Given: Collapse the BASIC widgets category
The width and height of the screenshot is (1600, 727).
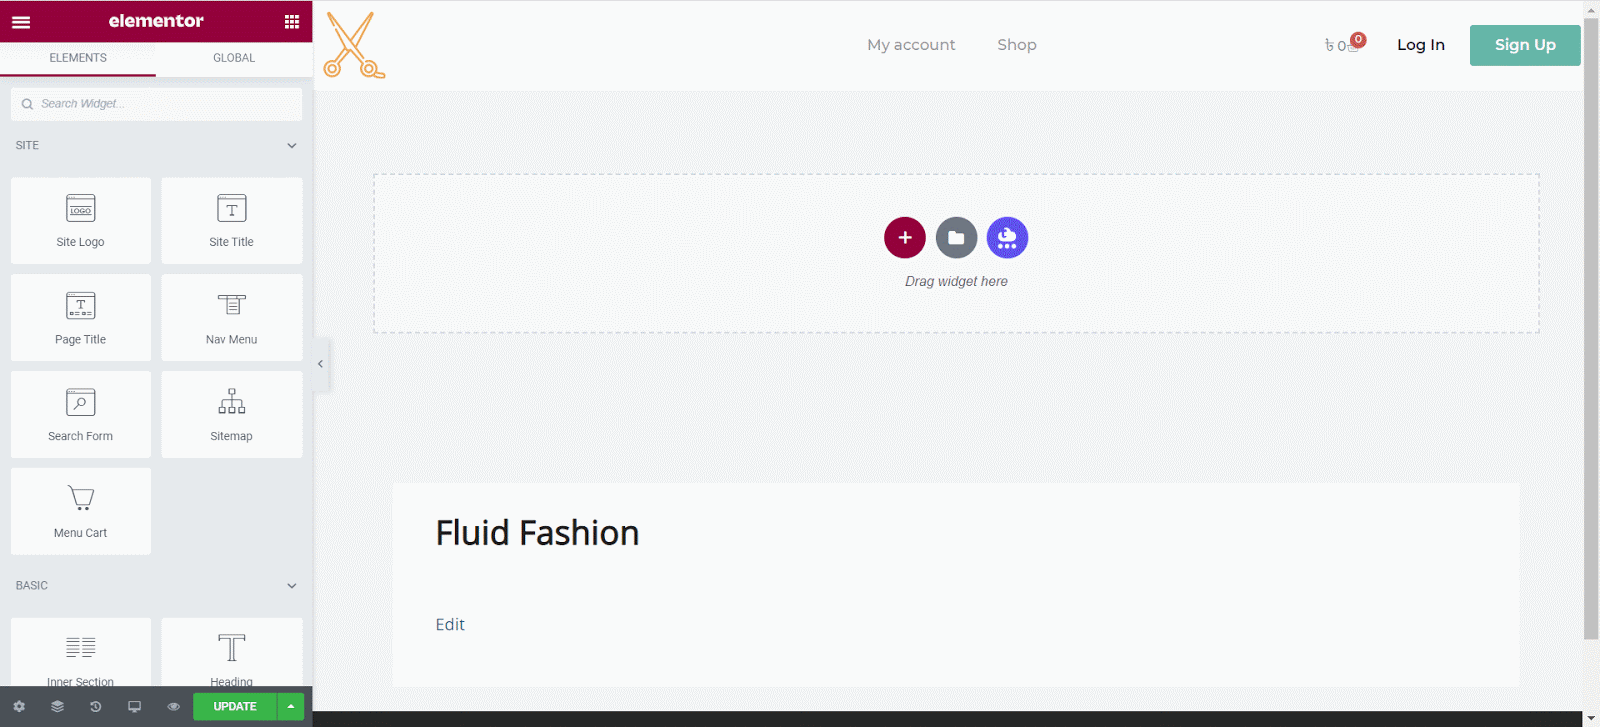Looking at the screenshot, I should click(291, 586).
